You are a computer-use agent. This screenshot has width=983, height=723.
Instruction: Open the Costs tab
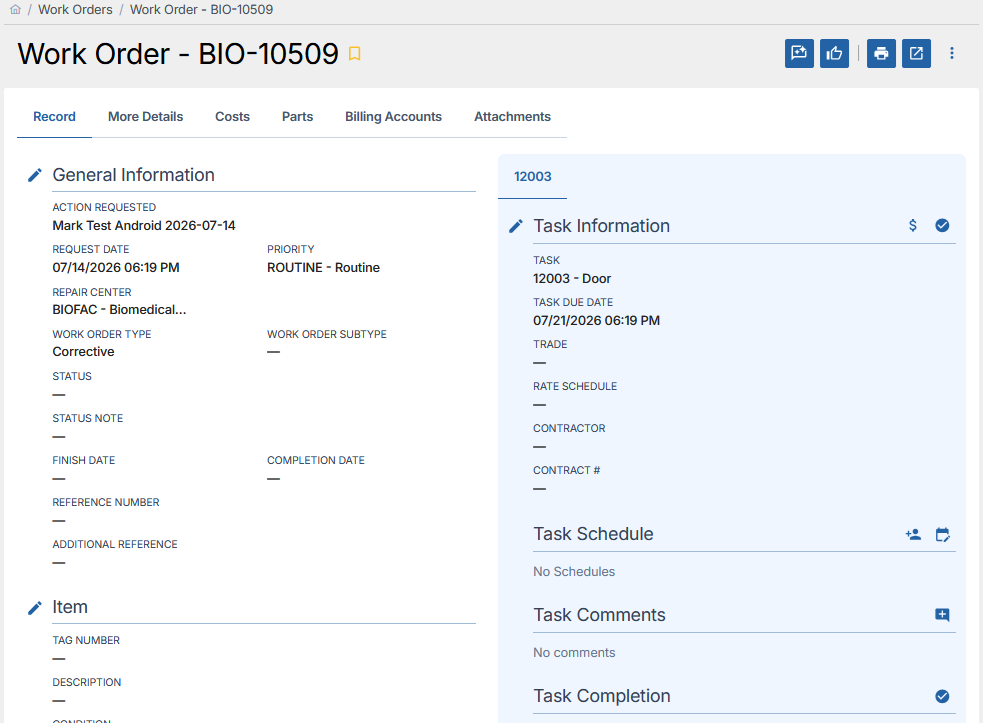click(x=233, y=117)
